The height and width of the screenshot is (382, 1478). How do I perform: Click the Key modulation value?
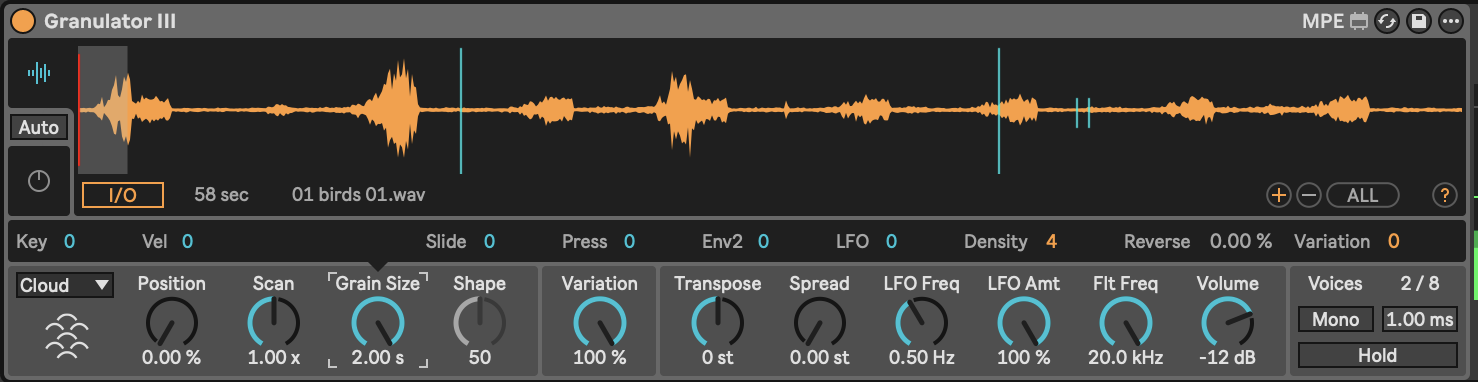pyautogui.click(x=70, y=241)
